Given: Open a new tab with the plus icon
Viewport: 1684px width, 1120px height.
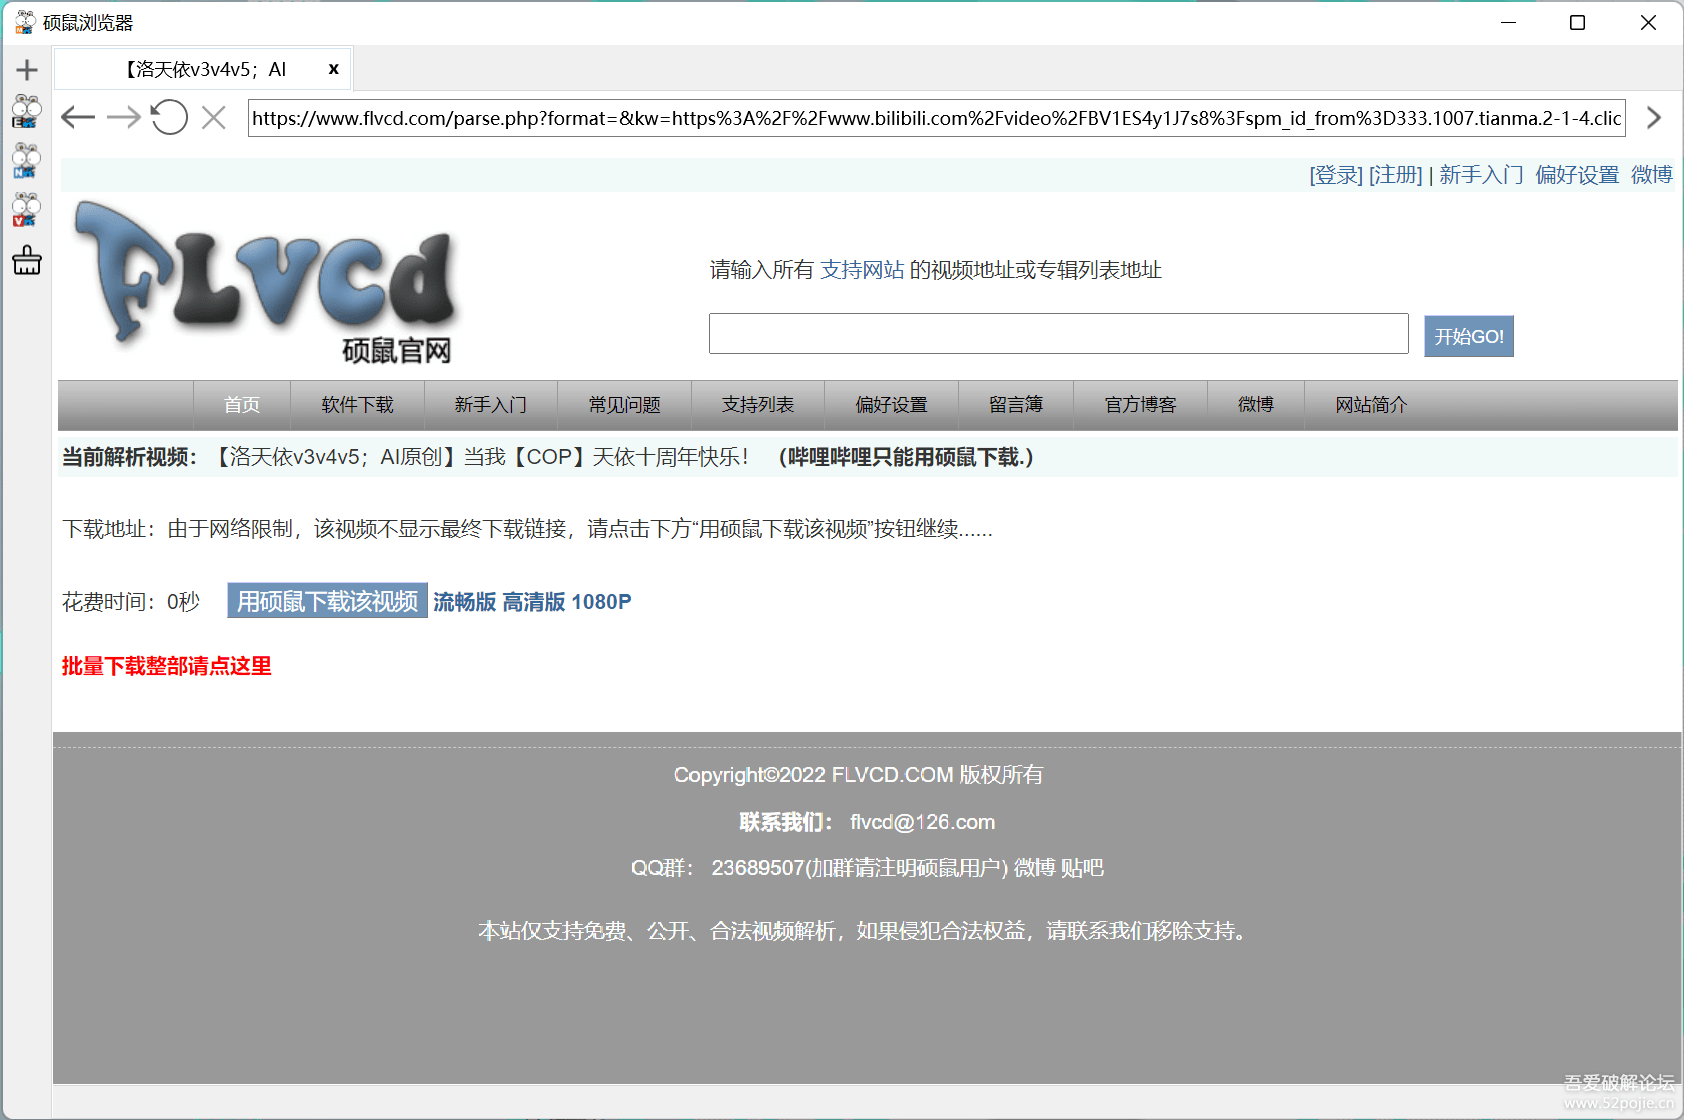Looking at the screenshot, I should click(27, 70).
